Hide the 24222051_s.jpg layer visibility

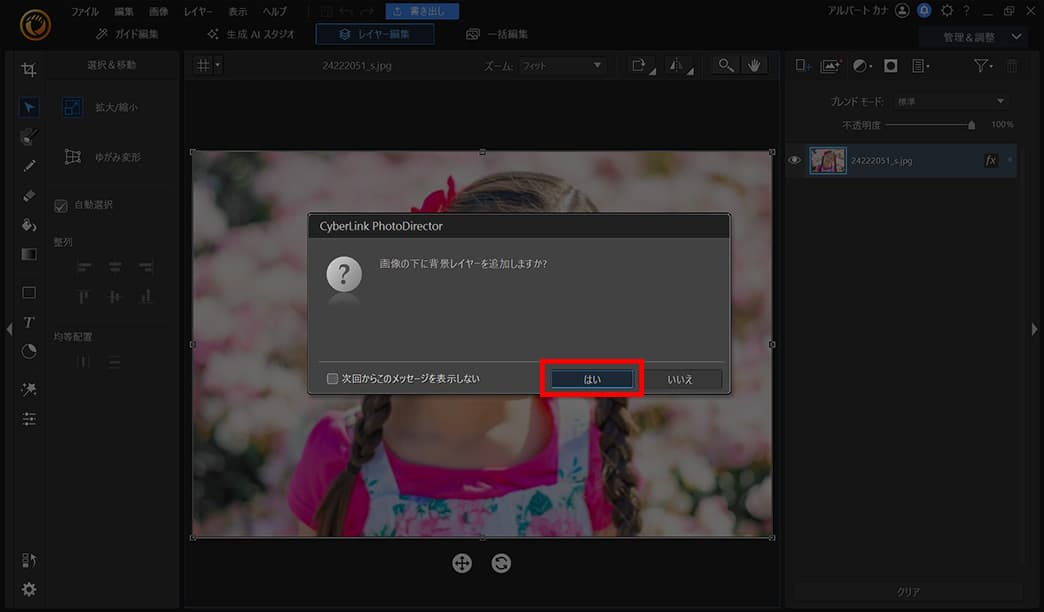[794, 160]
